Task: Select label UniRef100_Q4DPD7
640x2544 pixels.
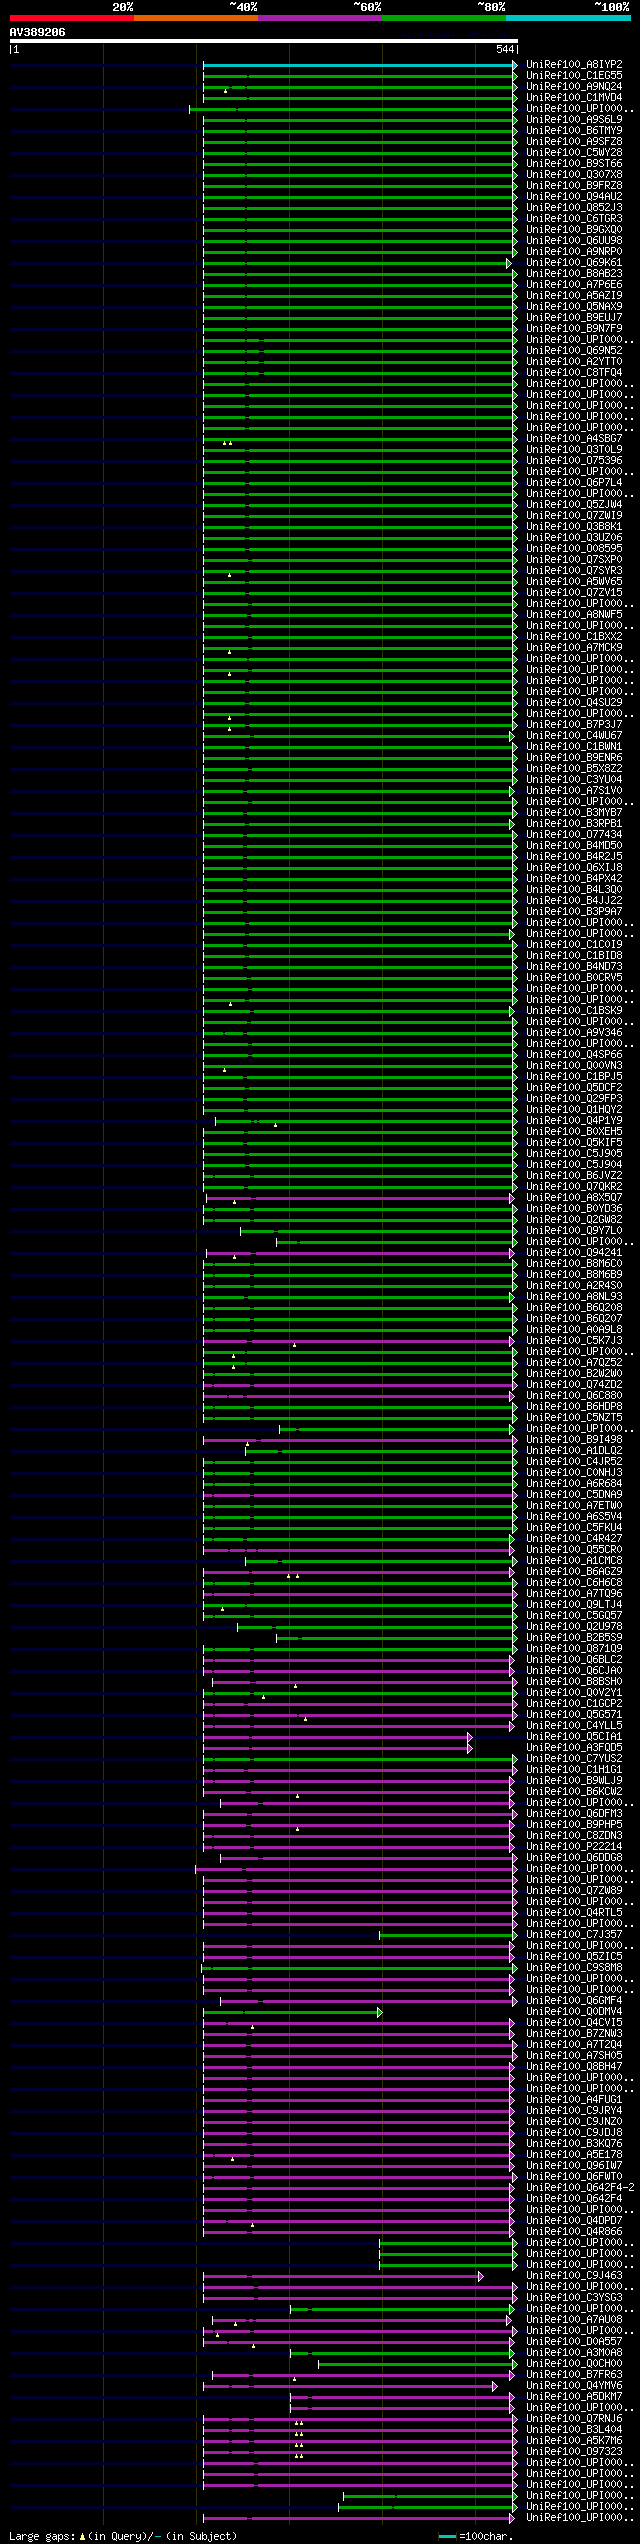Action: (574, 2221)
